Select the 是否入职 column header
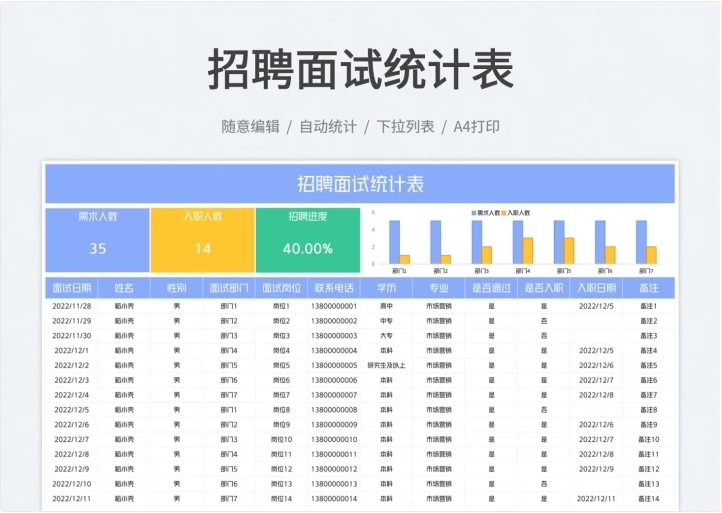Image resolution: width=722 pixels, height=513 pixels. coord(544,288)
